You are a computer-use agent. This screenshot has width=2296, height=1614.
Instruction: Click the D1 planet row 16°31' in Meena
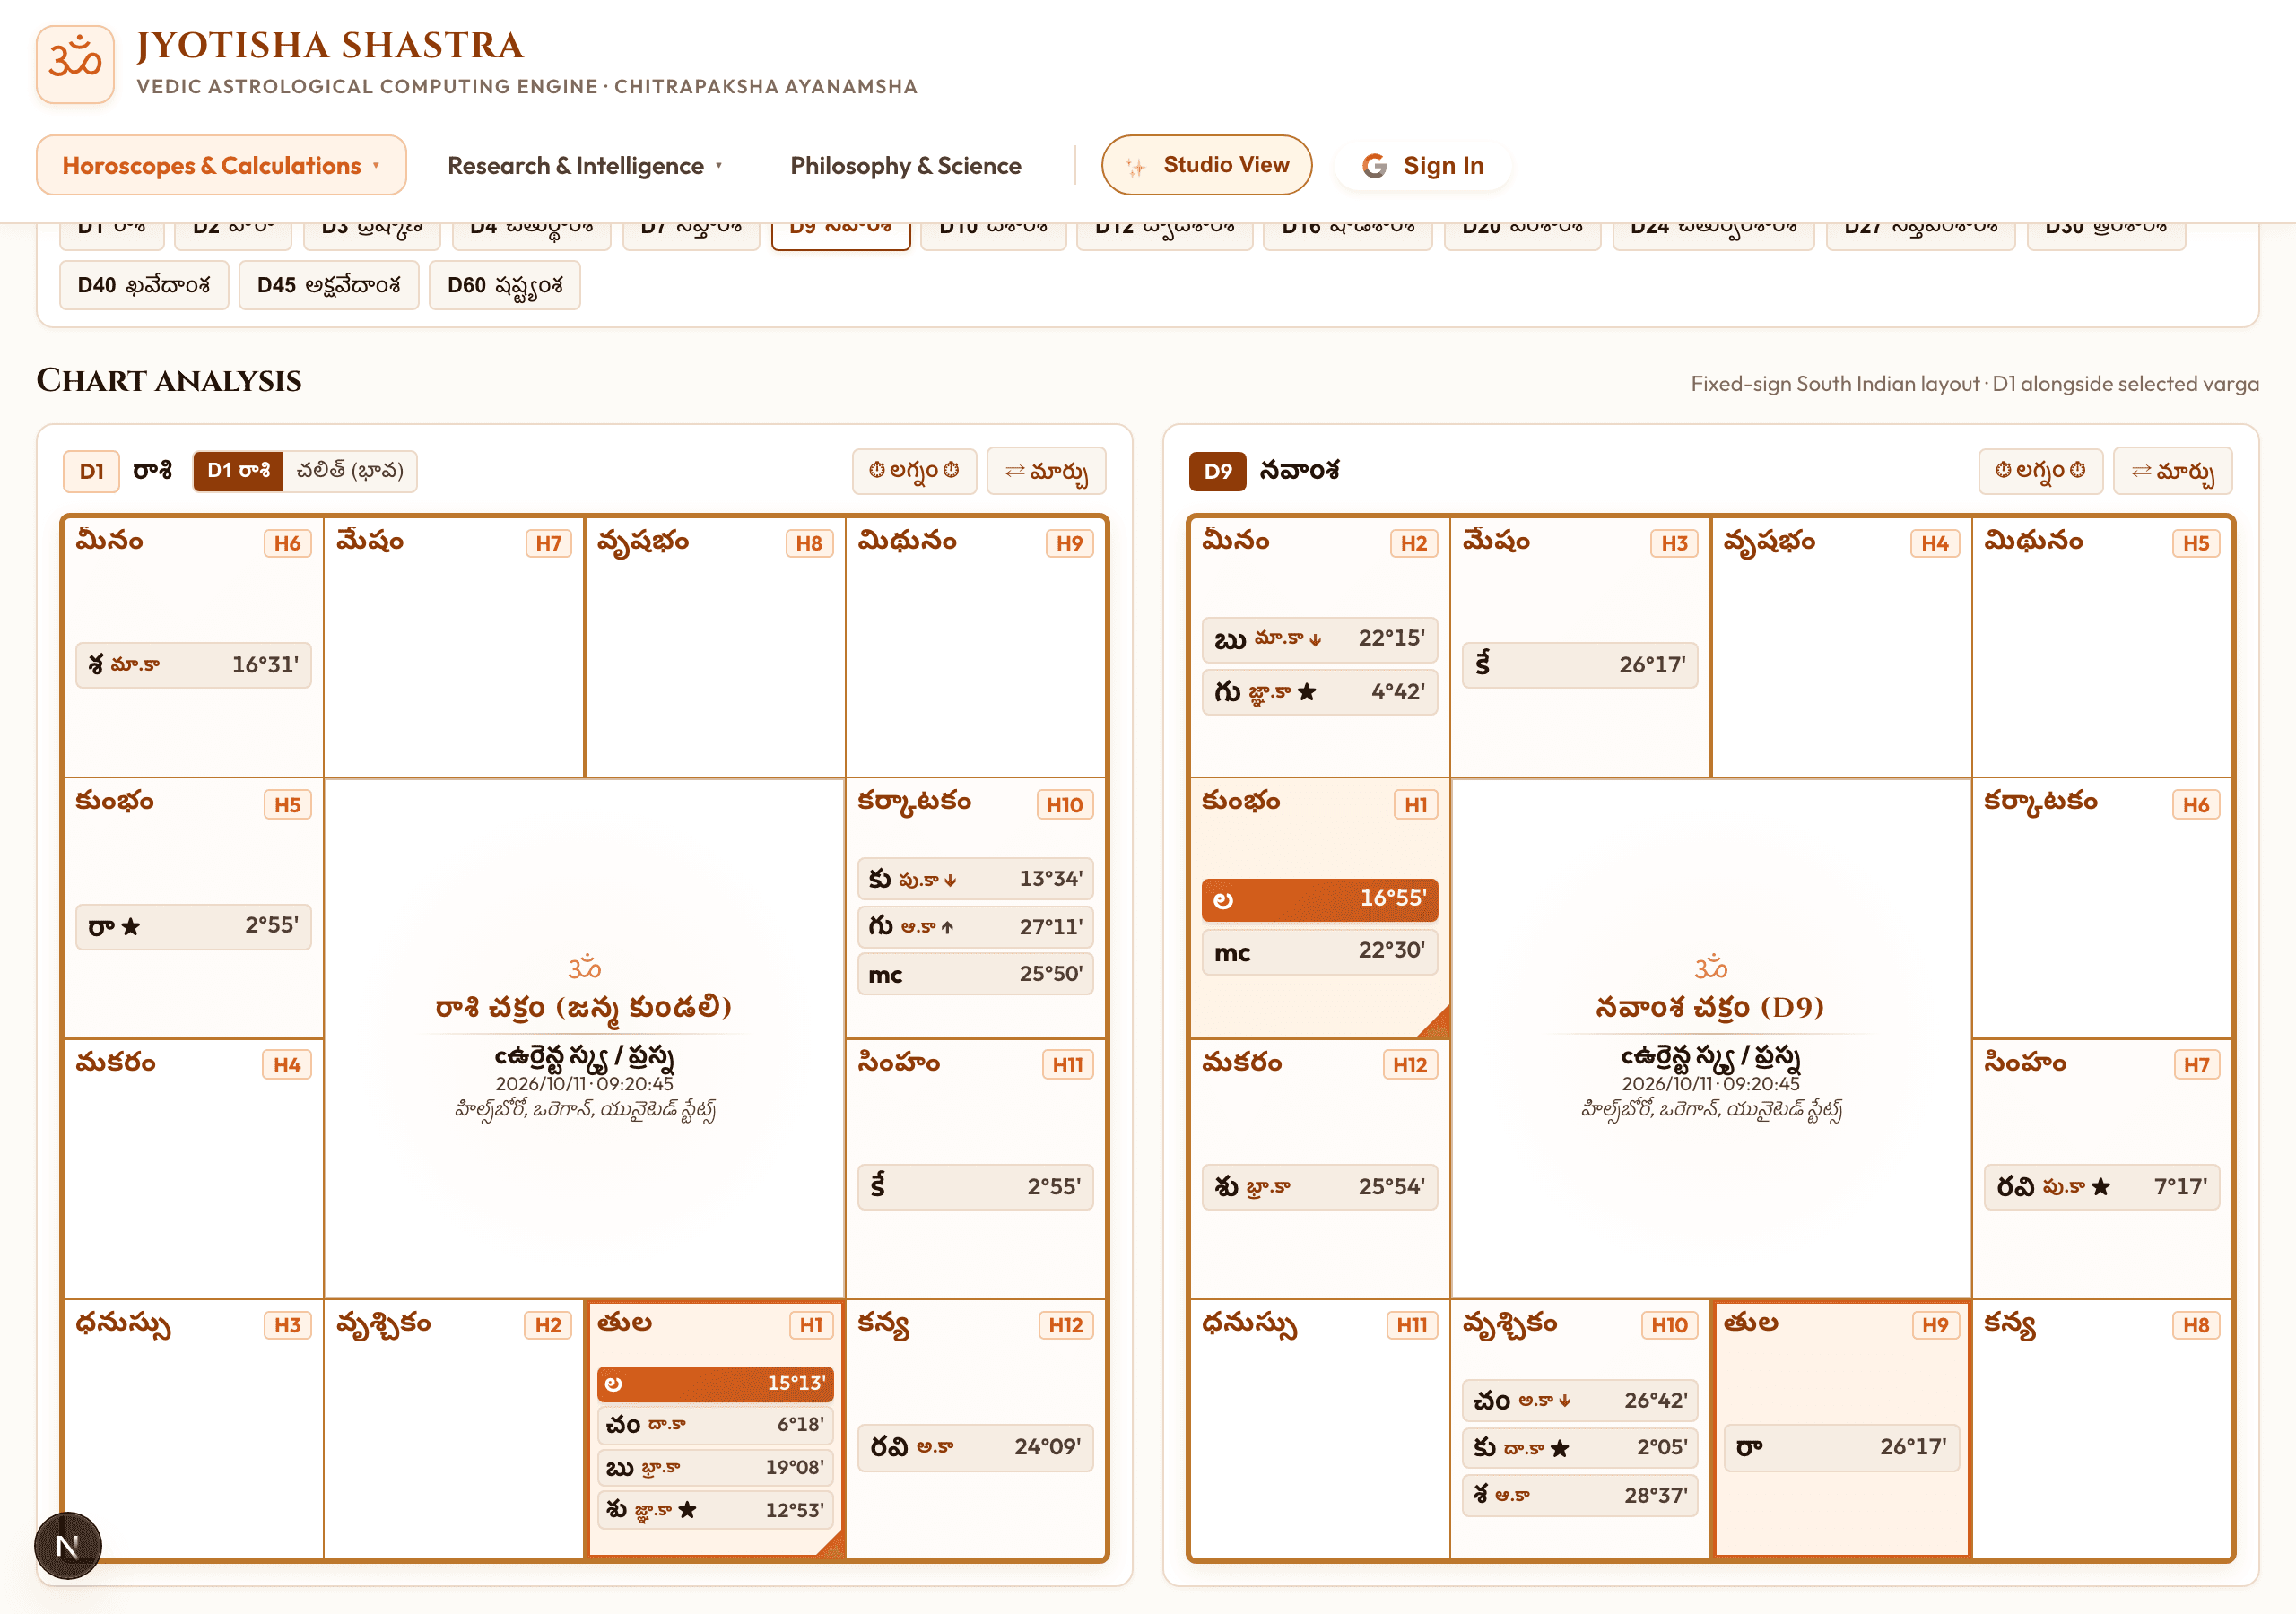click(x=194, y=665)
